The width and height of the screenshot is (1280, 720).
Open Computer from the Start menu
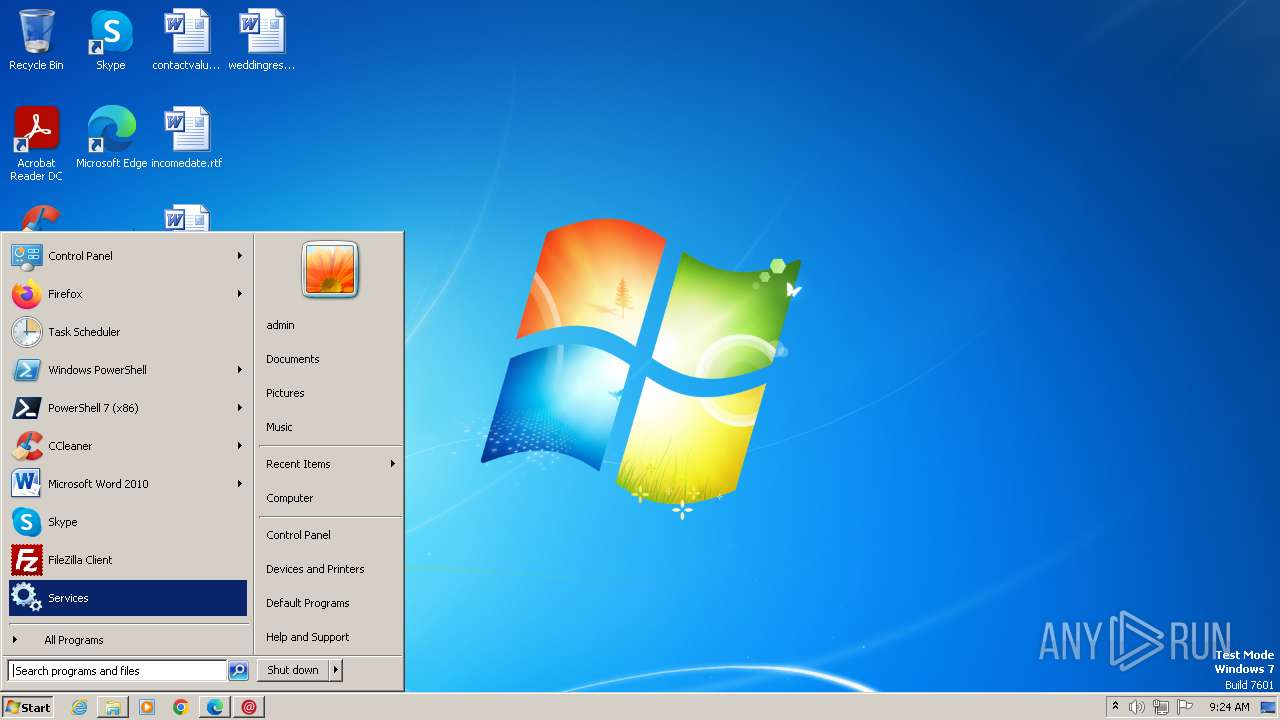tap(330, 498)
